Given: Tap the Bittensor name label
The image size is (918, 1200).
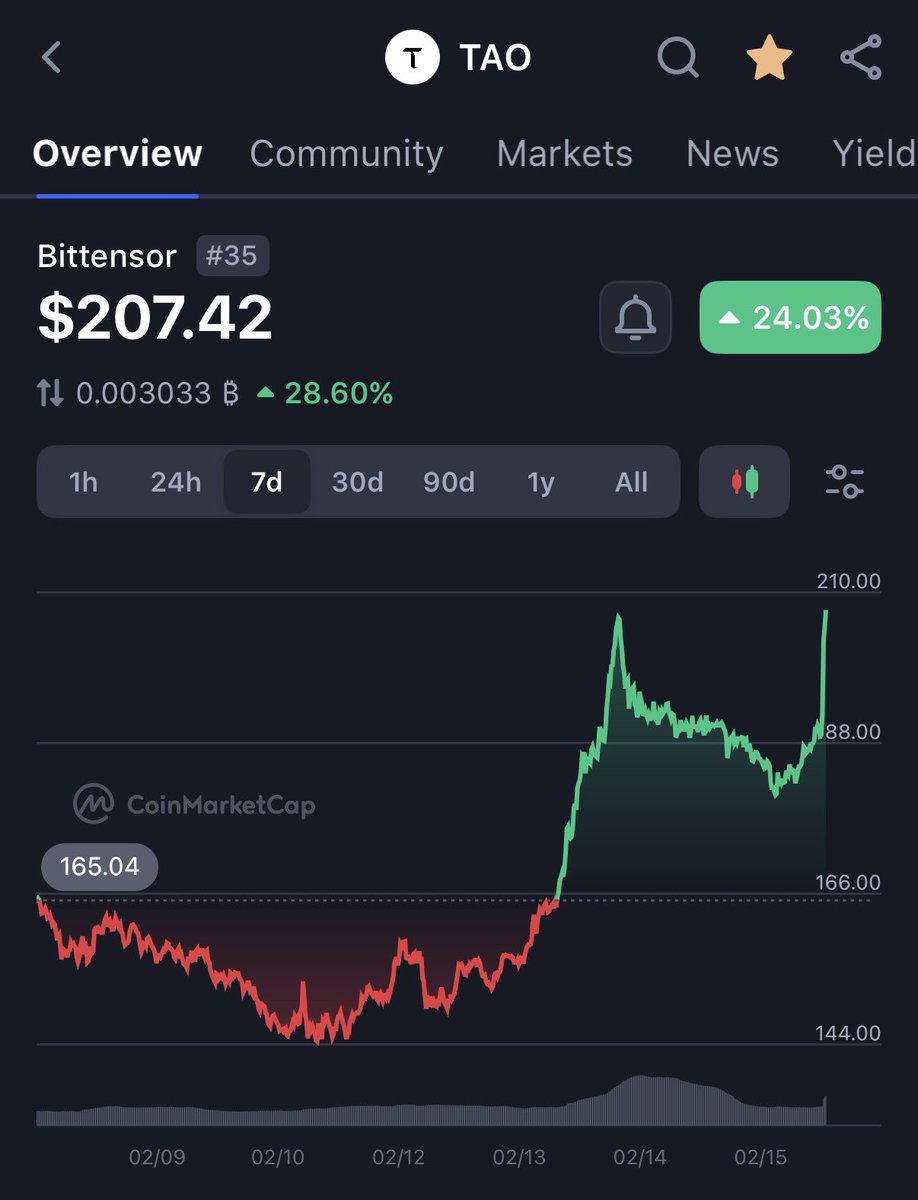Looking at the screenshot, I should [107, 256].
